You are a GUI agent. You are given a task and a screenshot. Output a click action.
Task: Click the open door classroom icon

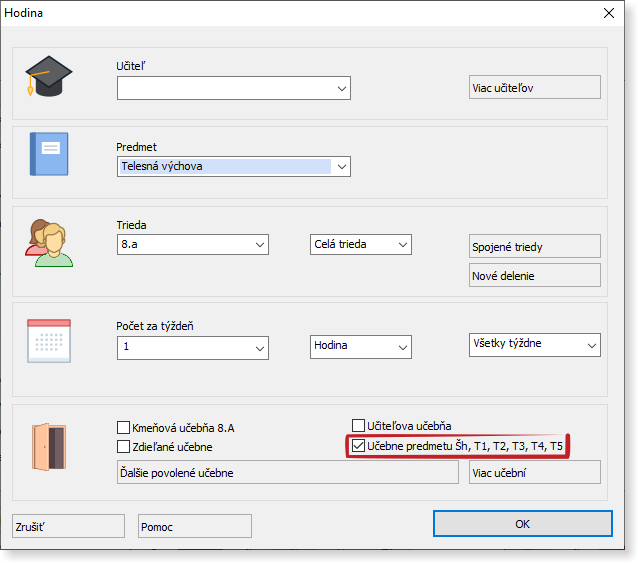point(49,447)
